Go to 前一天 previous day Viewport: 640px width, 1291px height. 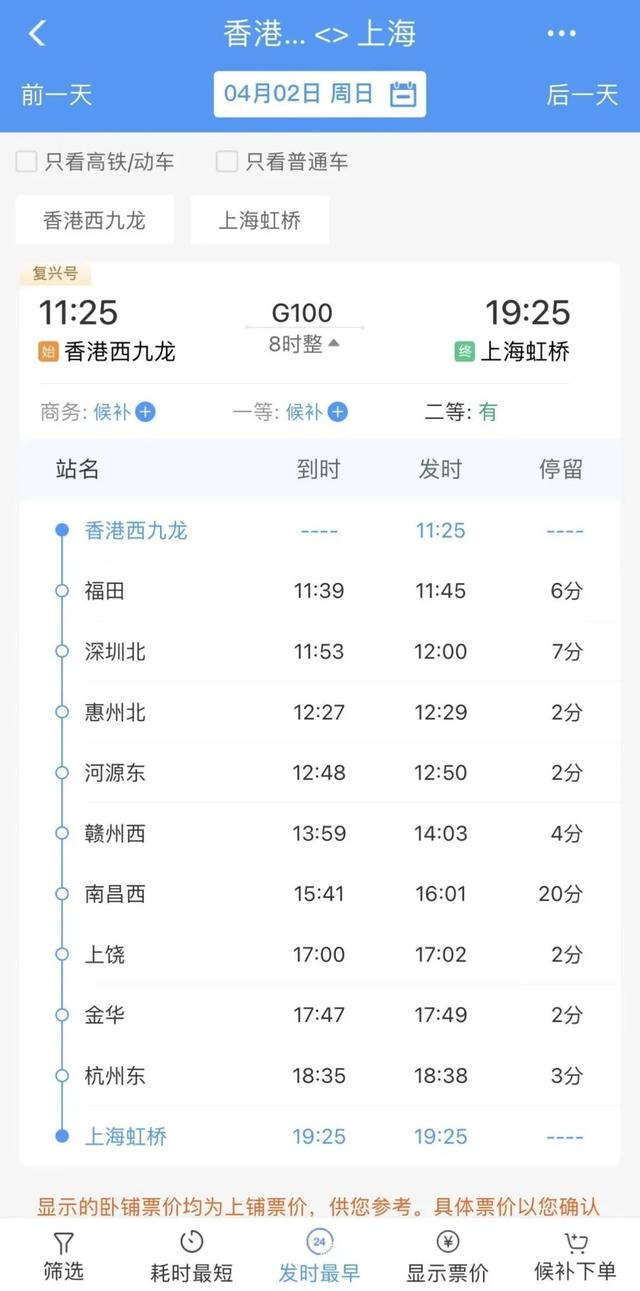click(x=56, y=95)
